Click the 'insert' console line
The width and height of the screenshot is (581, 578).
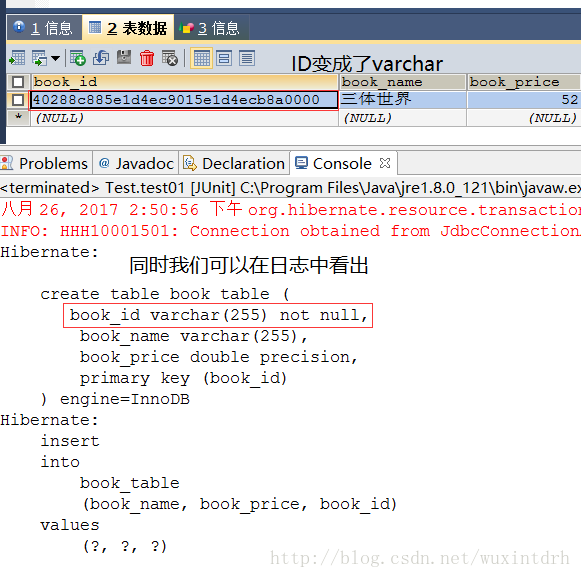coord(70,441)
